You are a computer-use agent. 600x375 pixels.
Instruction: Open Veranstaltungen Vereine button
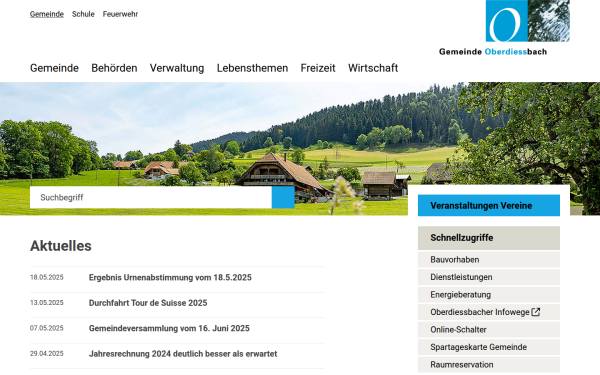(x=489, y=205)
